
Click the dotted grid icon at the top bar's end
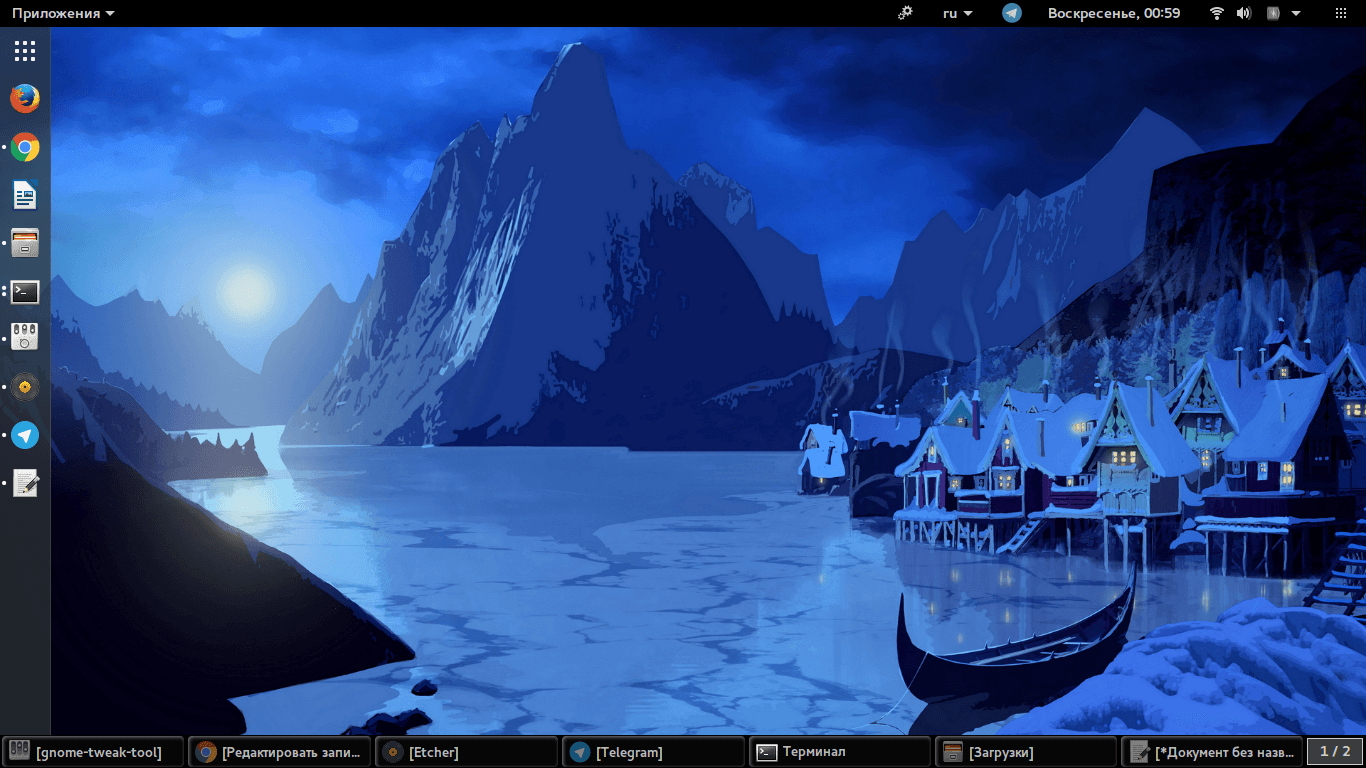[x=1343, y=13]
